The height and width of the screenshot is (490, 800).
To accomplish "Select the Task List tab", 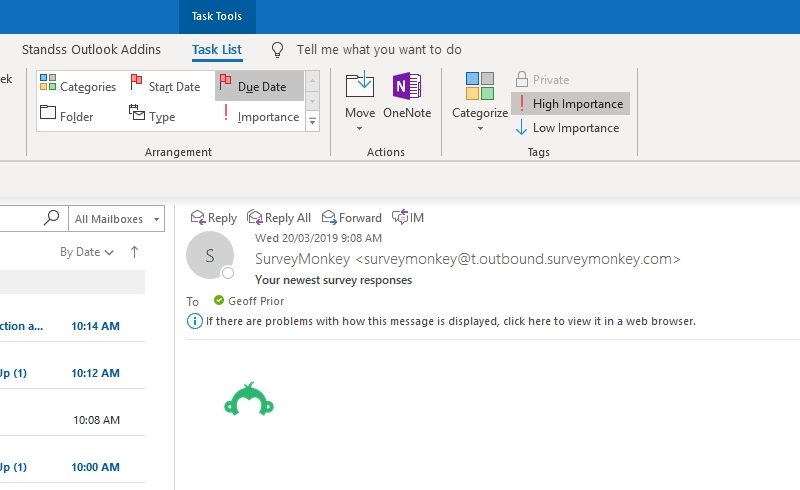I will coord(217,50).
